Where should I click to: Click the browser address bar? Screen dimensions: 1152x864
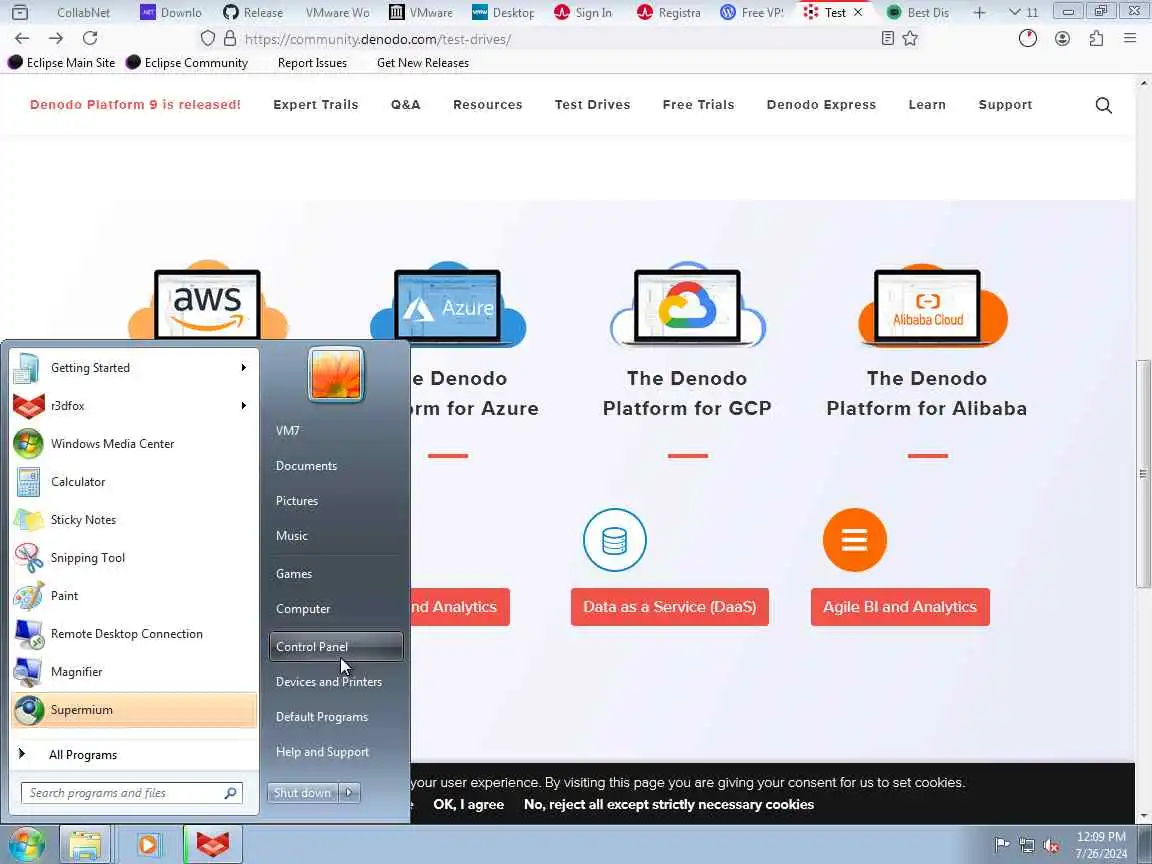tap(558, 38)
